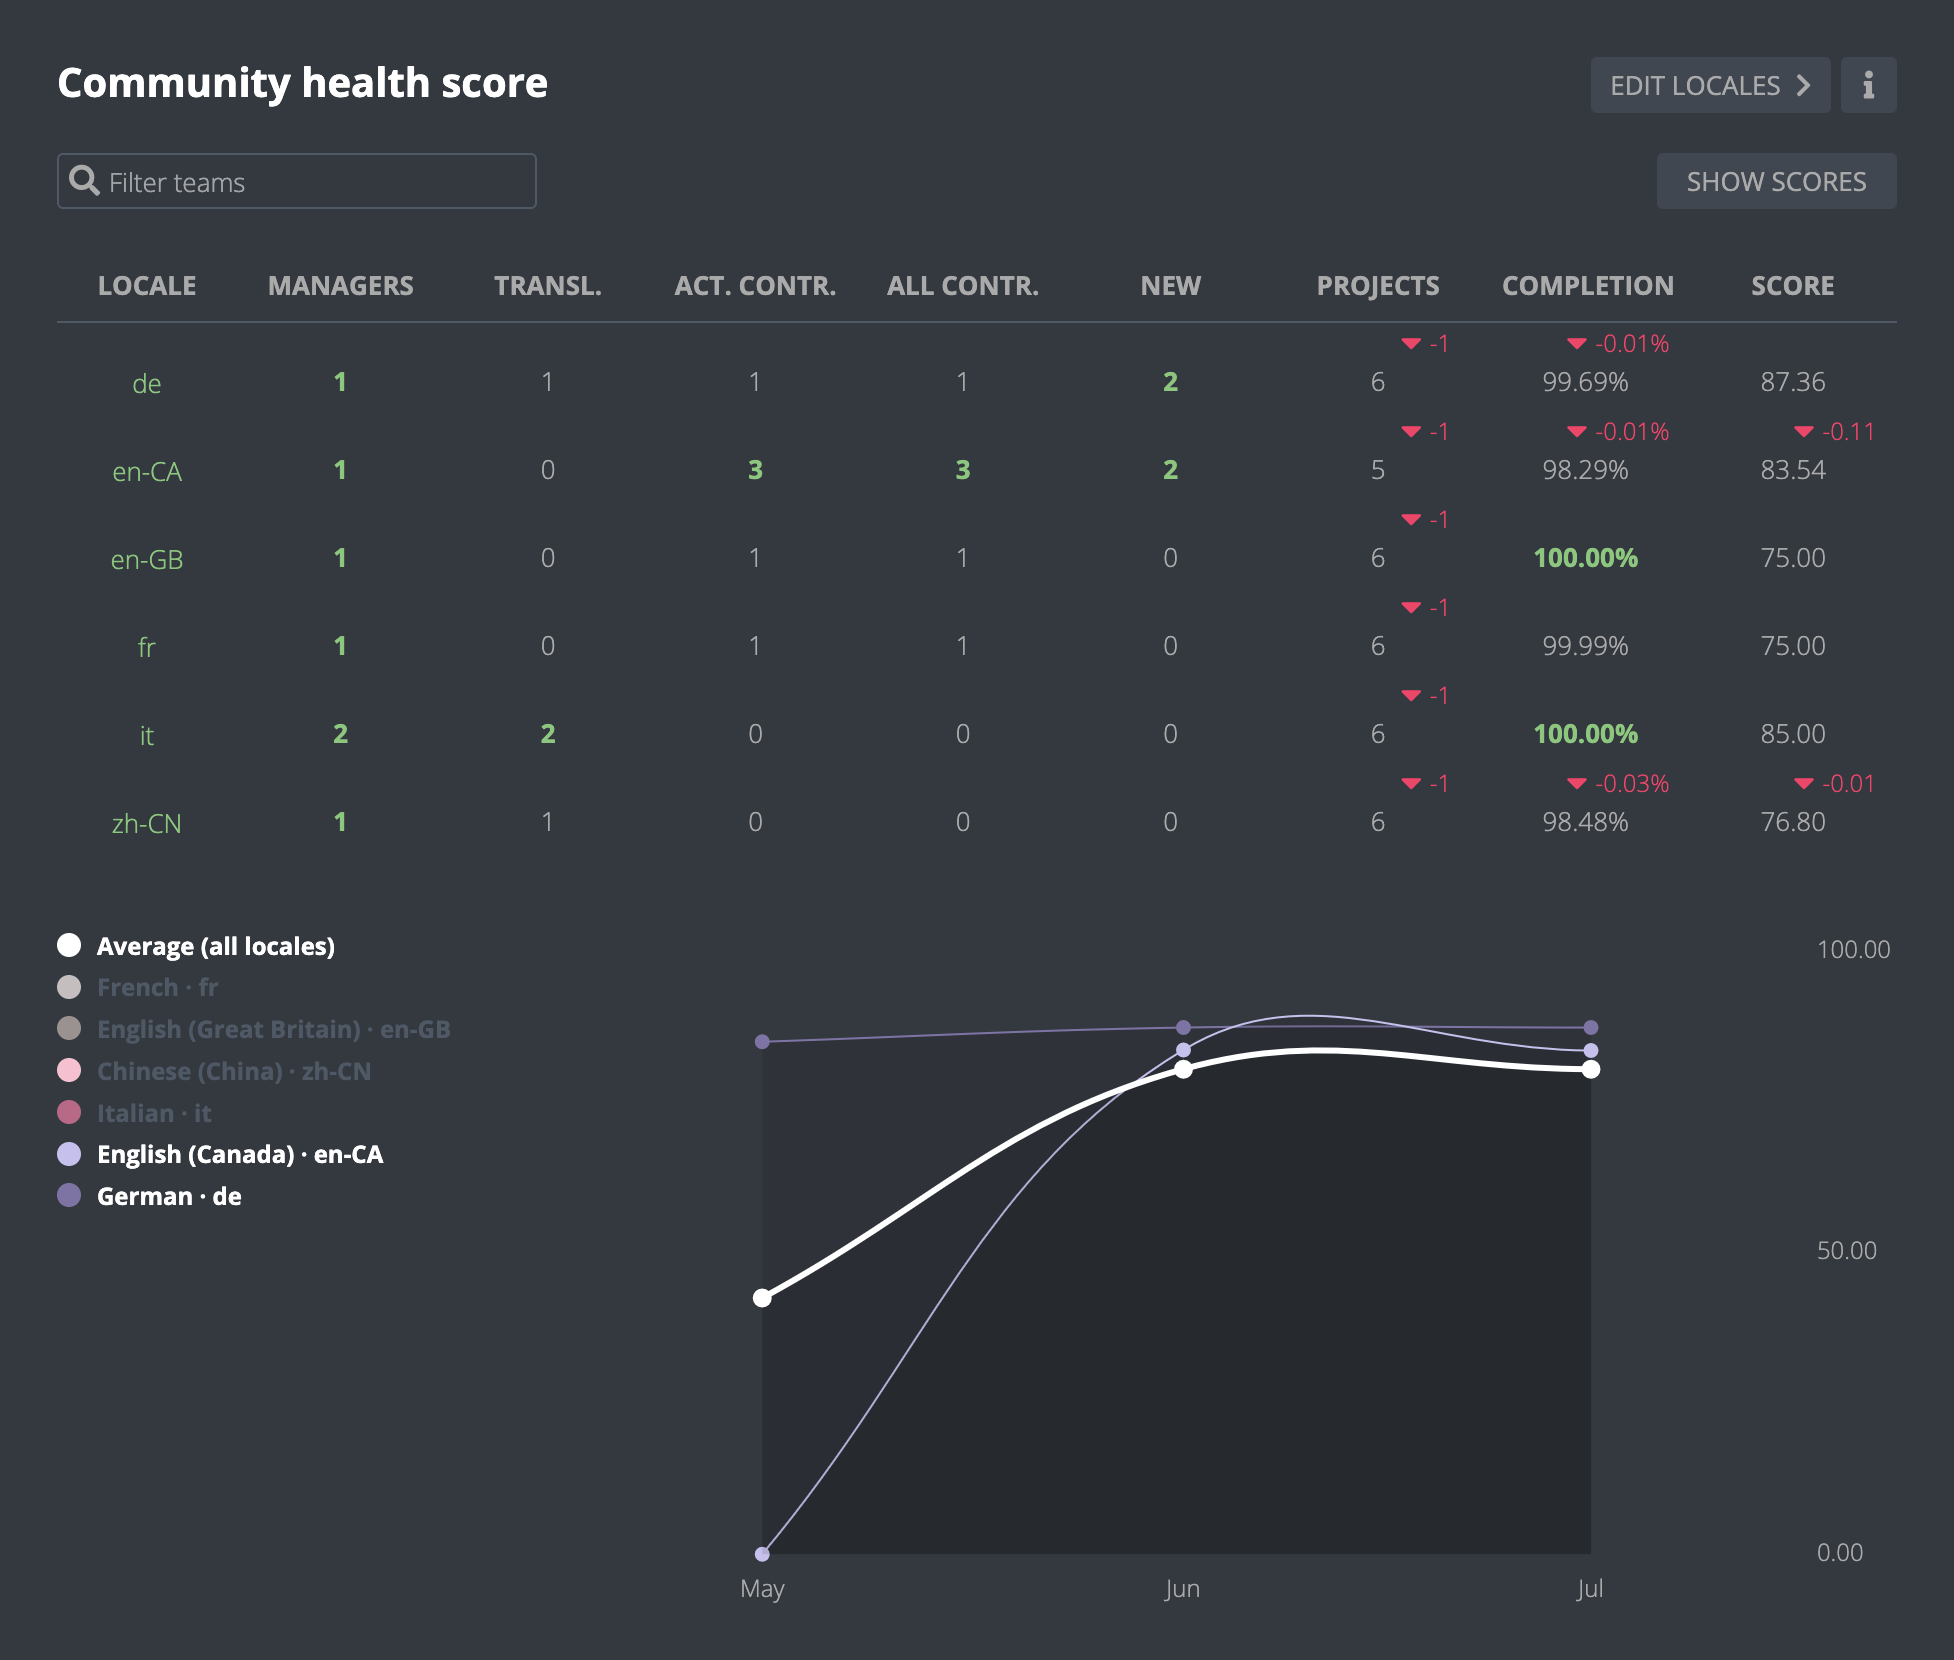Click en-CA completion value 98.29%

pyautogui.click(x=1586, y=470)
